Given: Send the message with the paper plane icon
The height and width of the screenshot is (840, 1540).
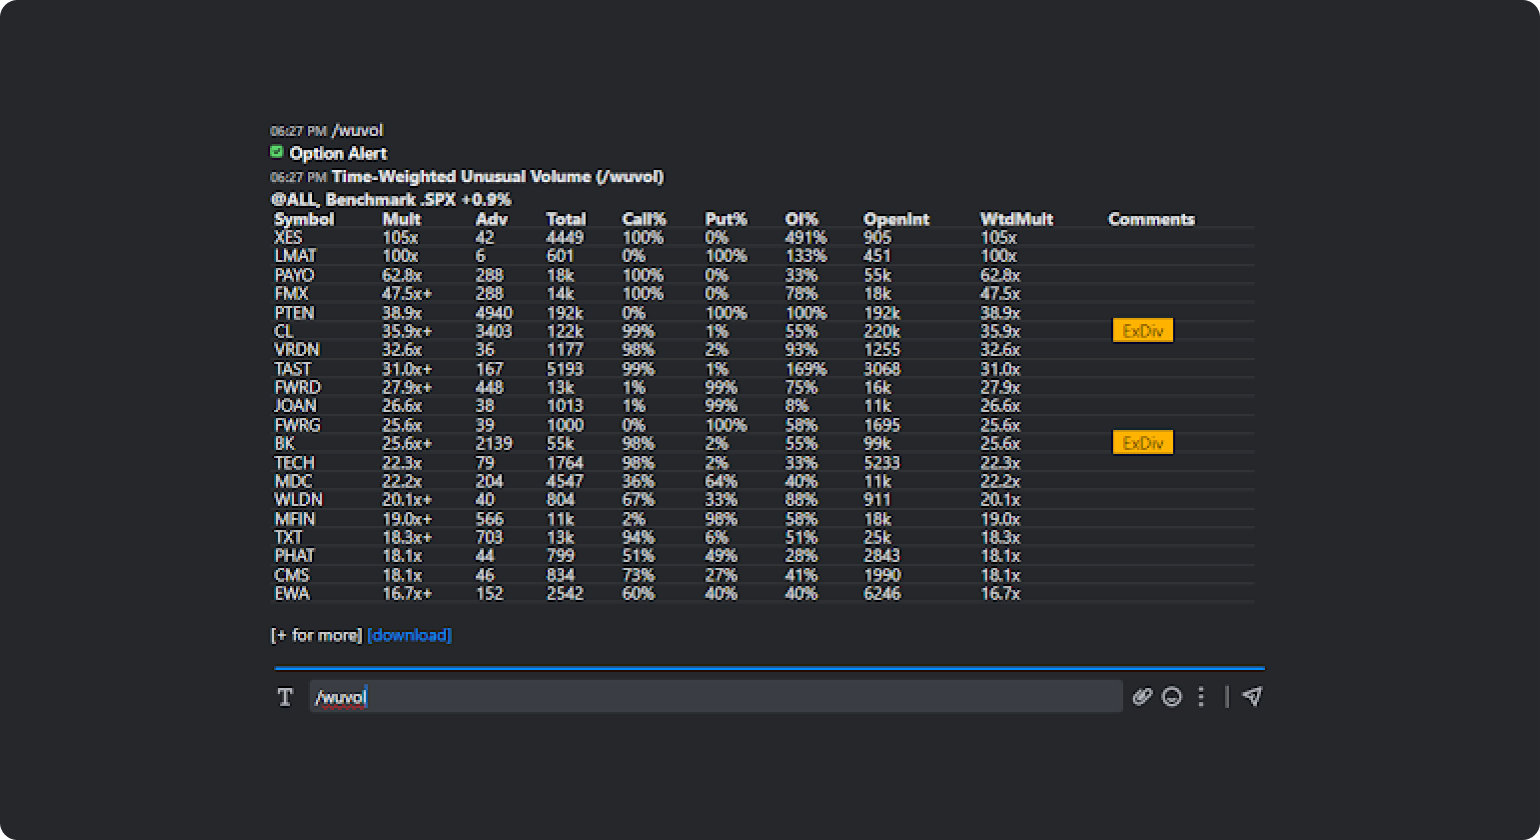Looking at the screenshot, I should point(1252,697).
